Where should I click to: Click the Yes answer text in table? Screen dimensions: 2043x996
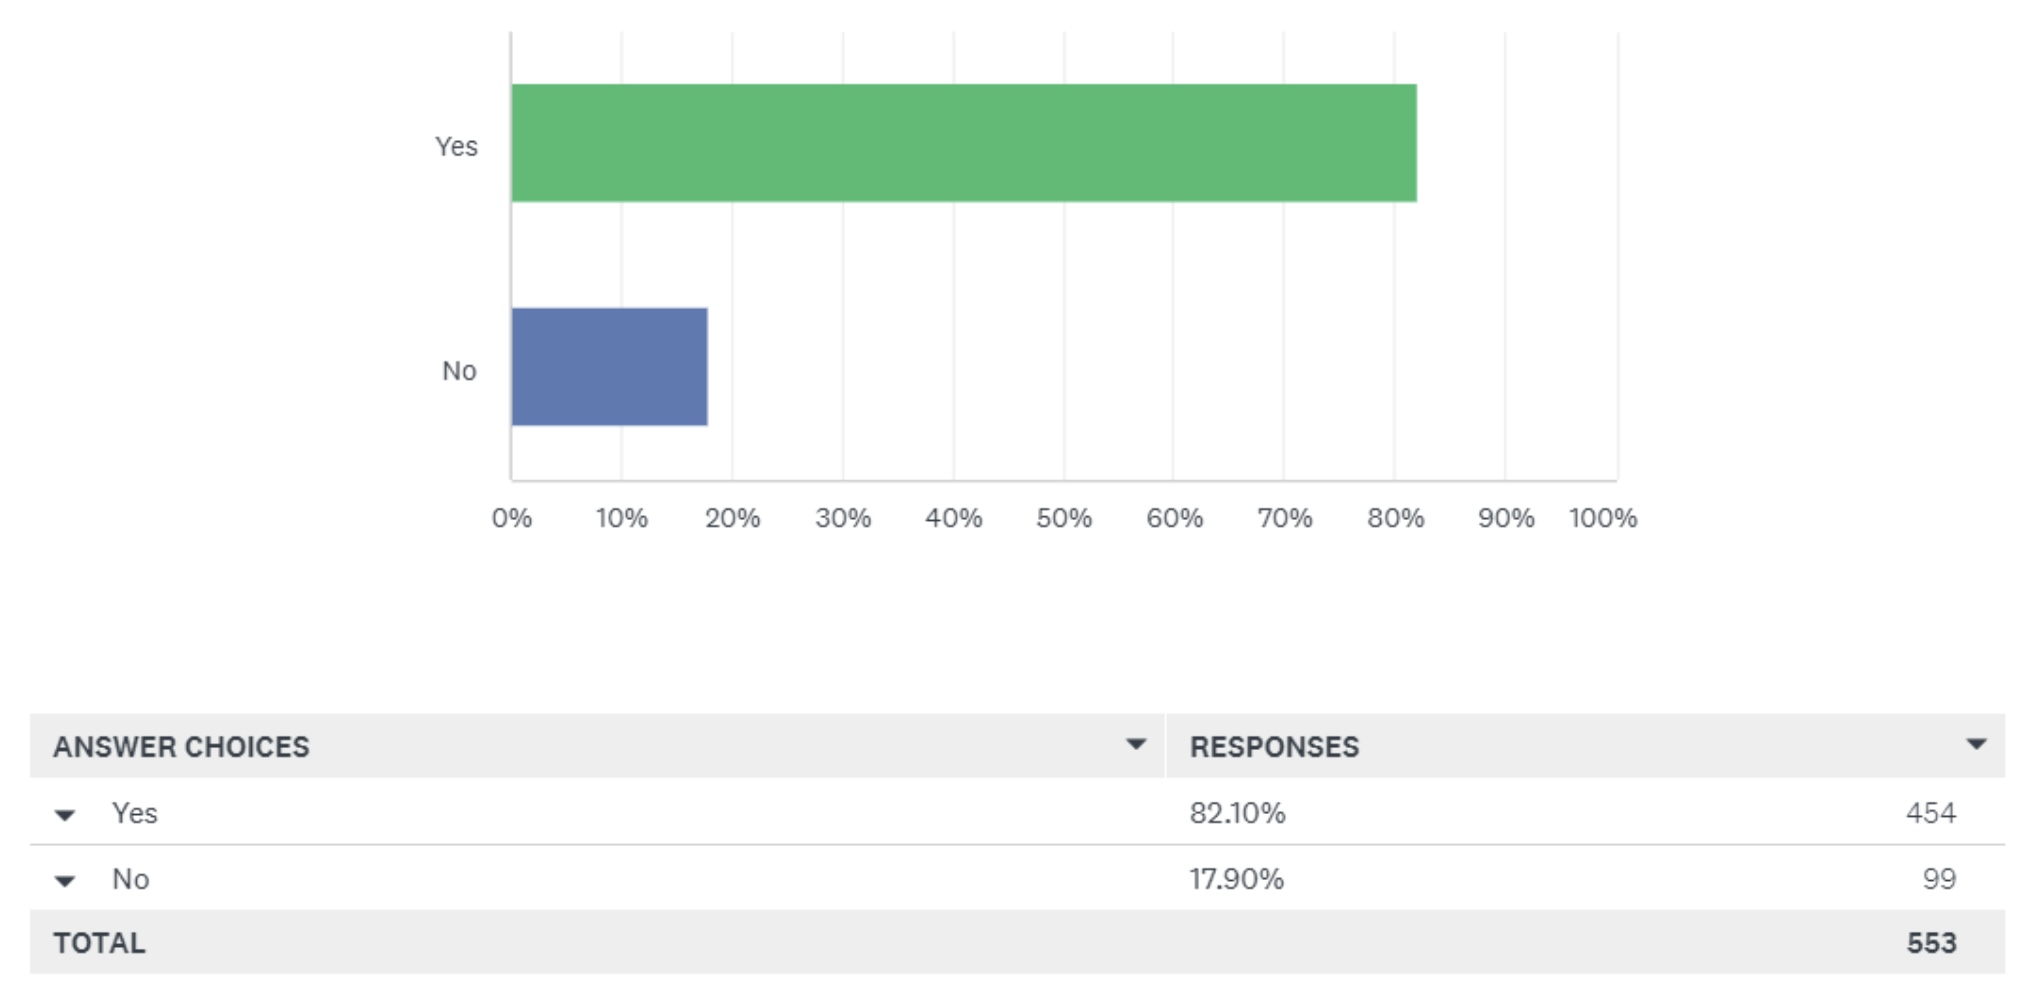coord(134,813)
